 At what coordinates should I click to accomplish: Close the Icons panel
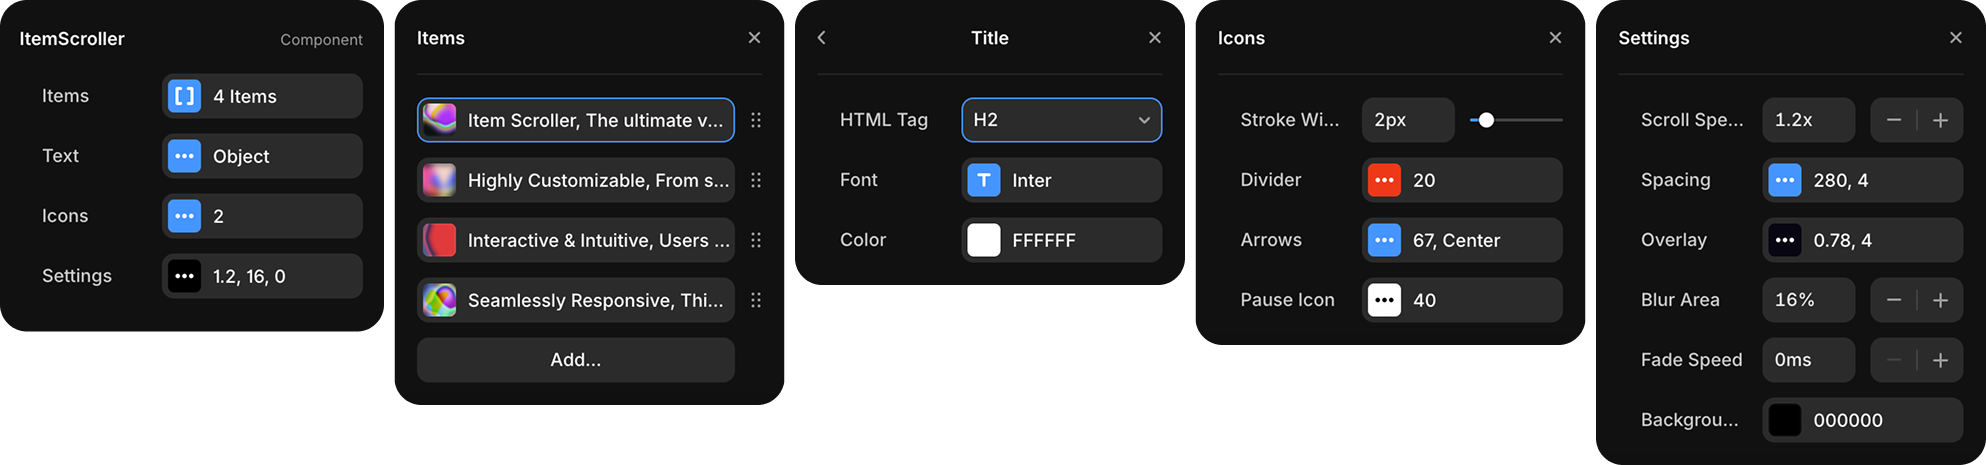(x=1555, y=38)
